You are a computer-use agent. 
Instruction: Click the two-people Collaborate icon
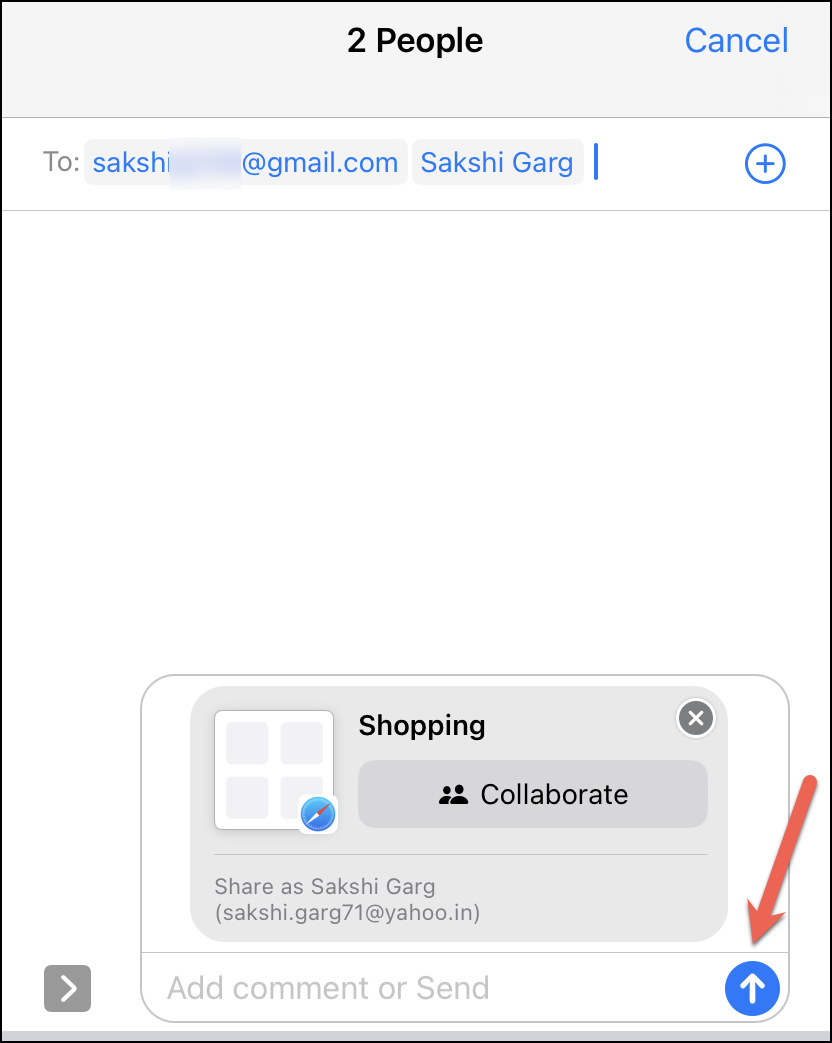click(454, 794)
